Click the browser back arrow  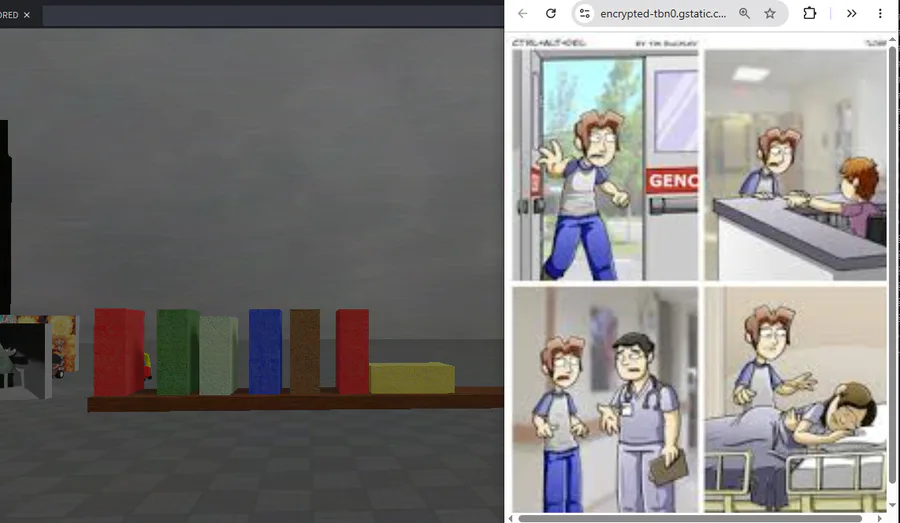(522, 14)
